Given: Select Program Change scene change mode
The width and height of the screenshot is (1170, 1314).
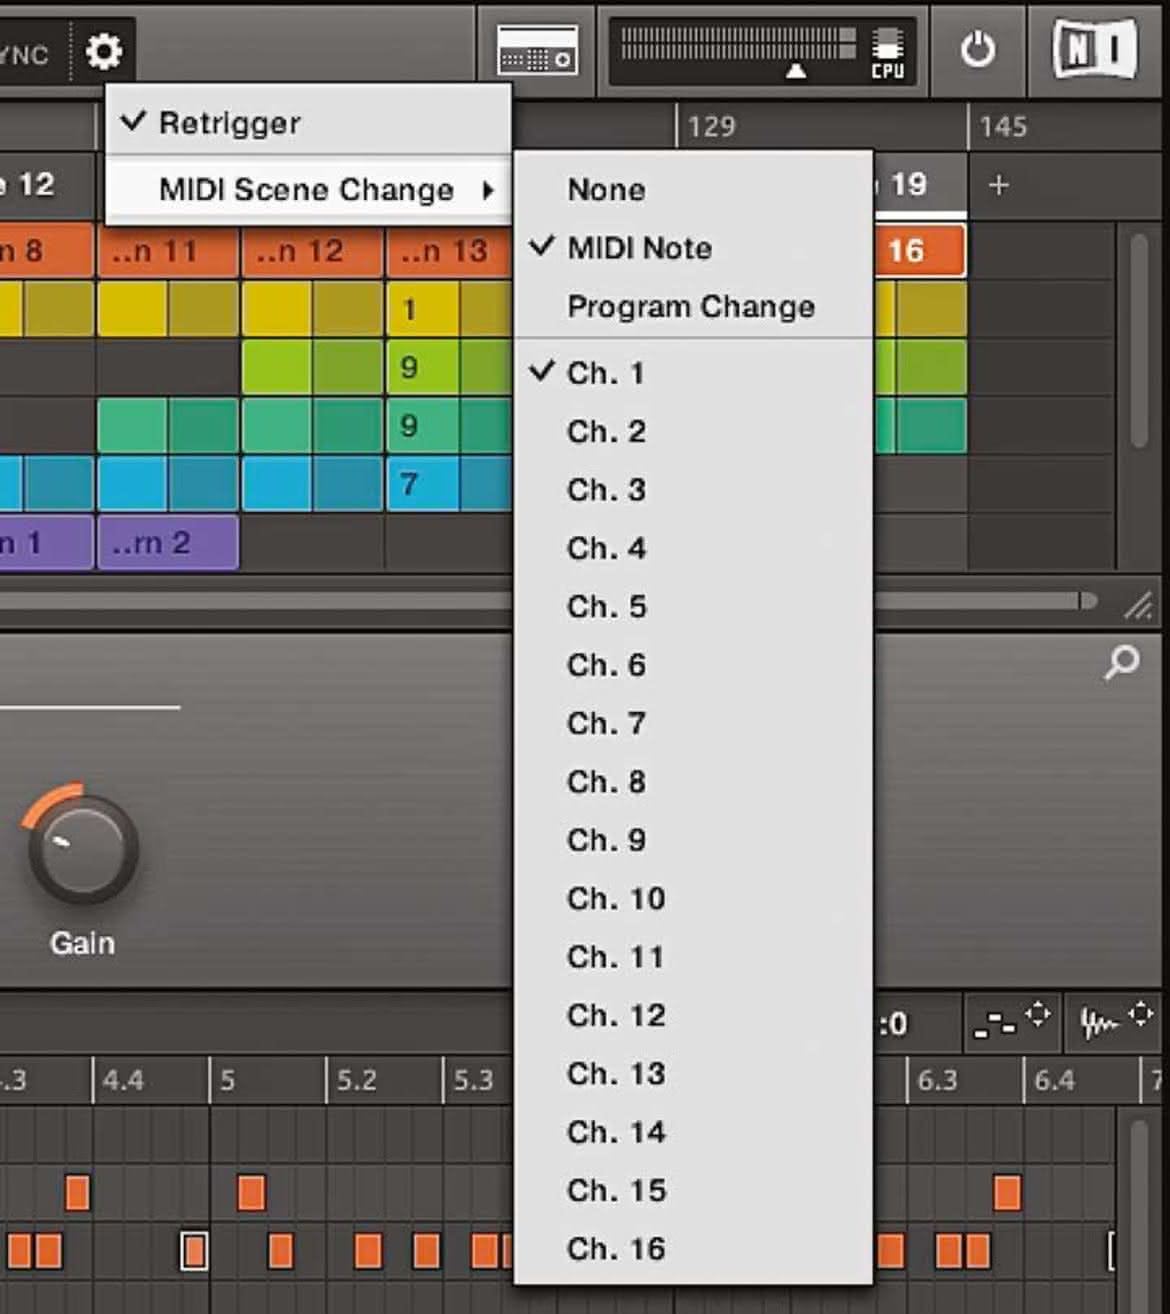Looking at the screenshot, I should coord(693,306).
